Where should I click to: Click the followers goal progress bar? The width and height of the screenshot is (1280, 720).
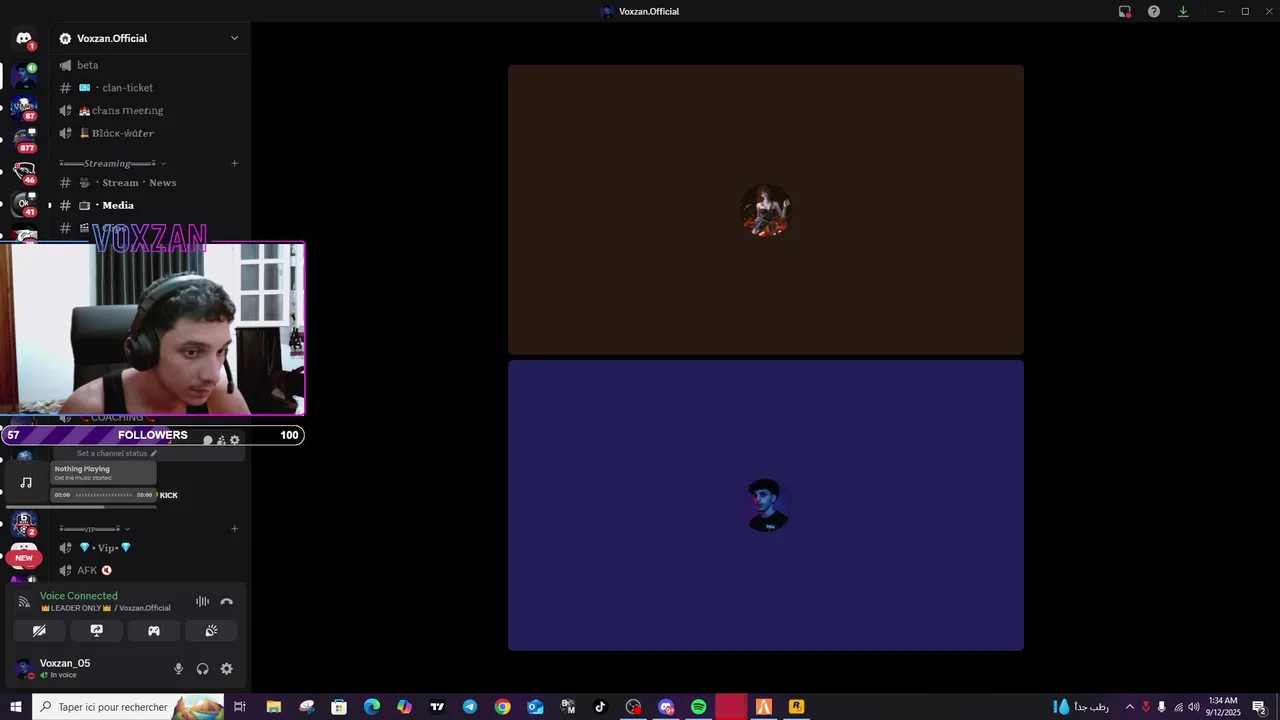[152, 435]
